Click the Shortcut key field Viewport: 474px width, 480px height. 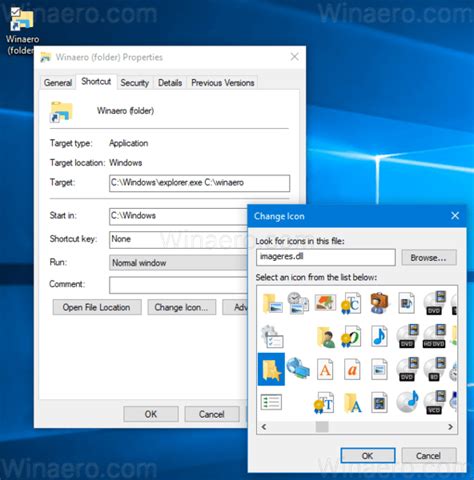178,239
